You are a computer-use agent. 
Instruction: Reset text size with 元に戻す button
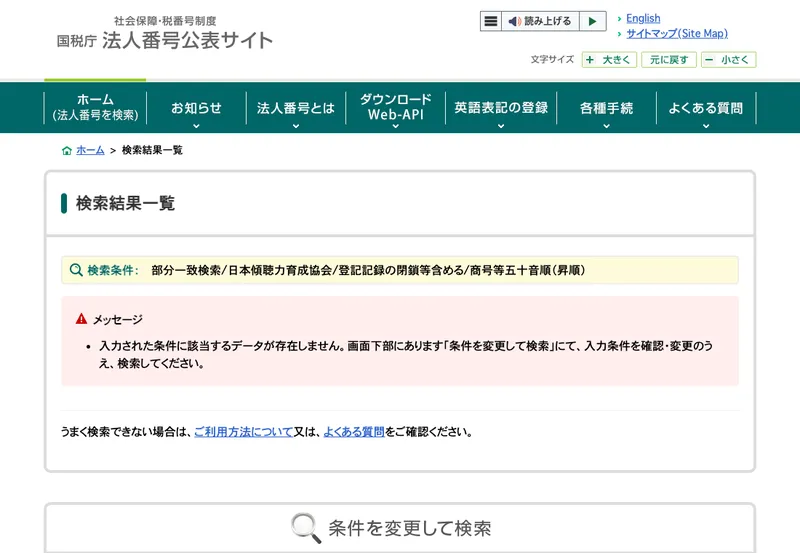coord(669,60)
